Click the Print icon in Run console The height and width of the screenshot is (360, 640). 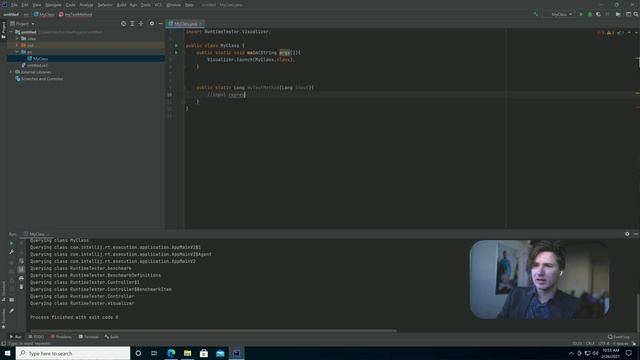[22, 278]
